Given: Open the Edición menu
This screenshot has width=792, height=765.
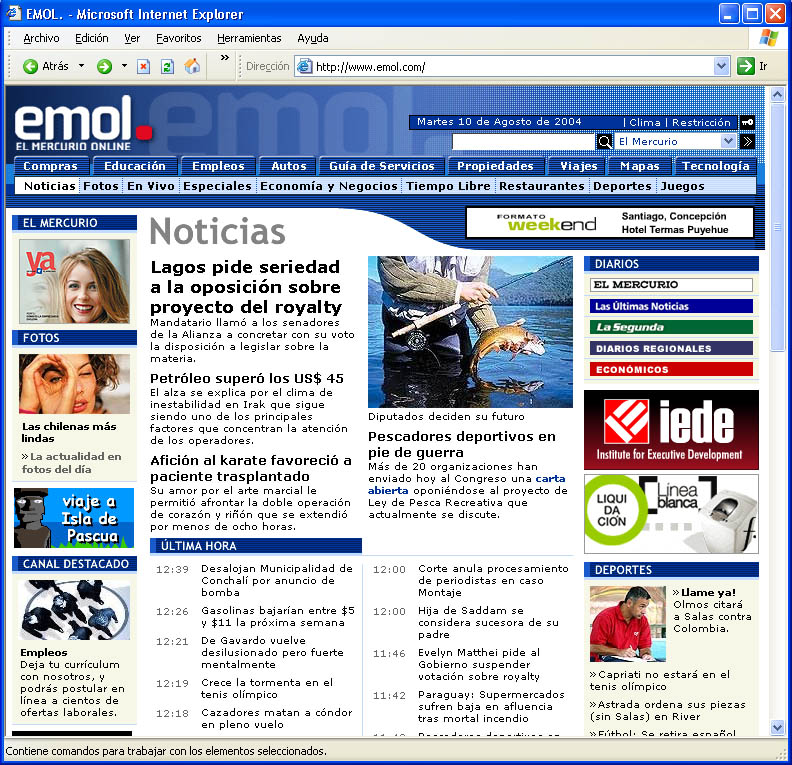Looking at the screenshot, I should (x=91, y=38).
